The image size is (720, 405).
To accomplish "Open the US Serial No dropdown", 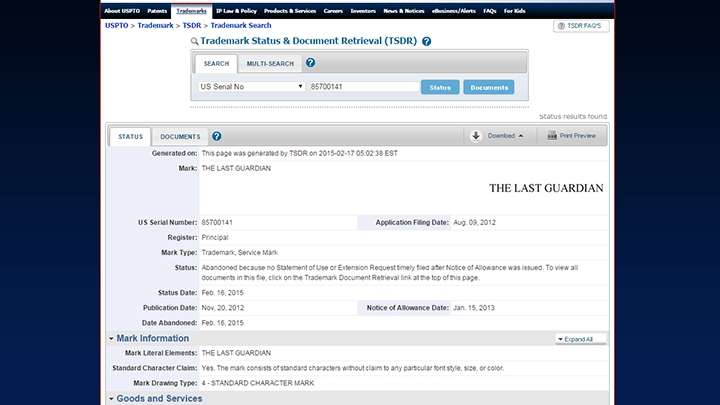I will coord(251,87).
